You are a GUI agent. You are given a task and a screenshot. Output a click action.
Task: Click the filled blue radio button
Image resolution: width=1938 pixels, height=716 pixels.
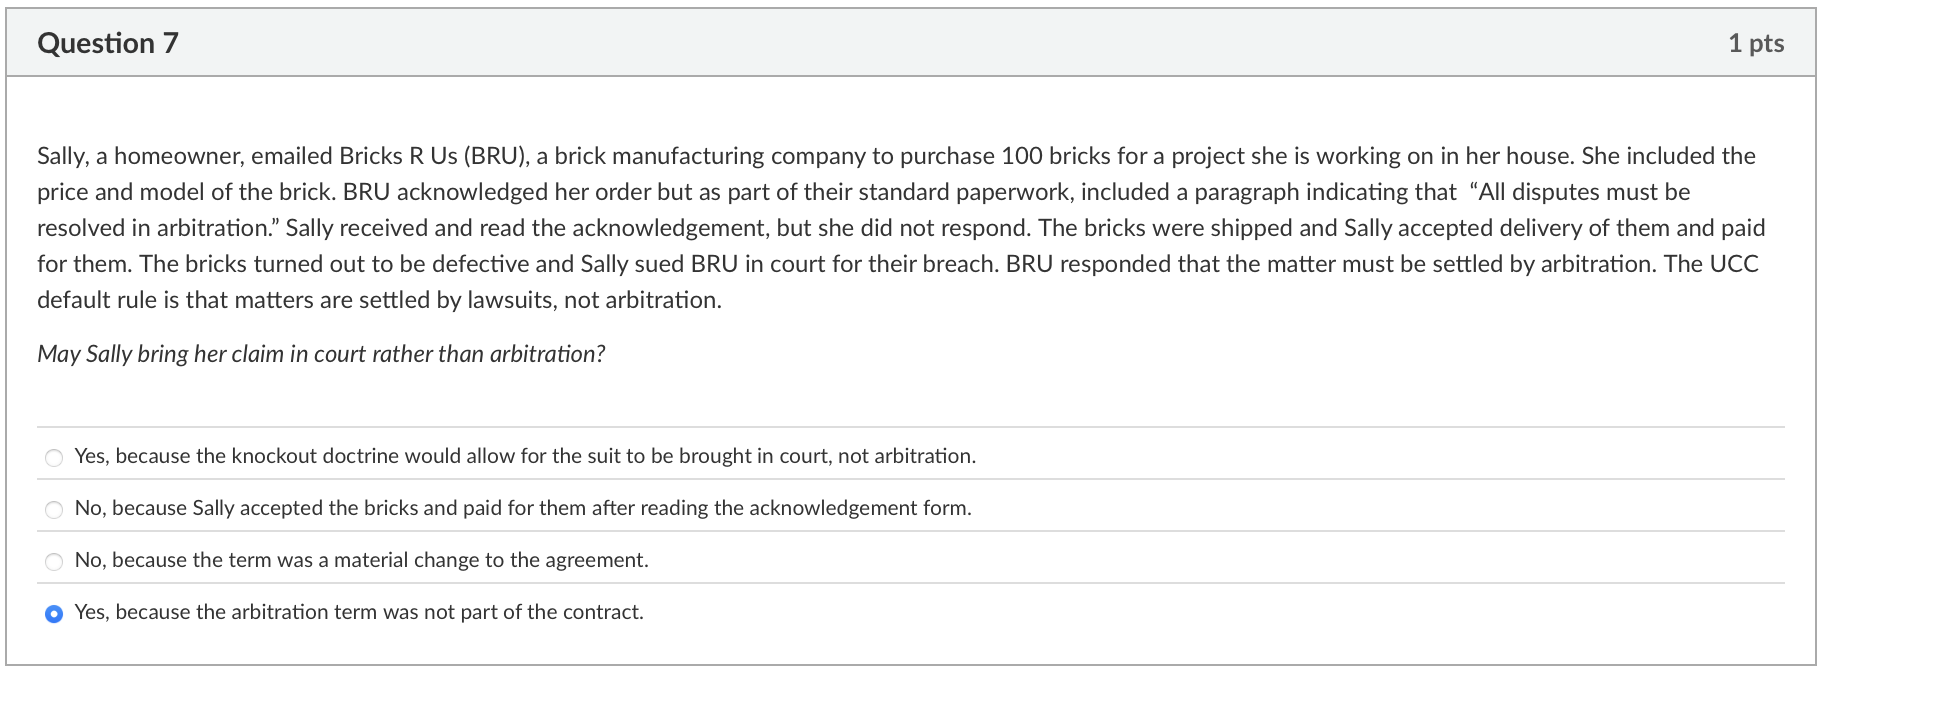pos(53,611)
